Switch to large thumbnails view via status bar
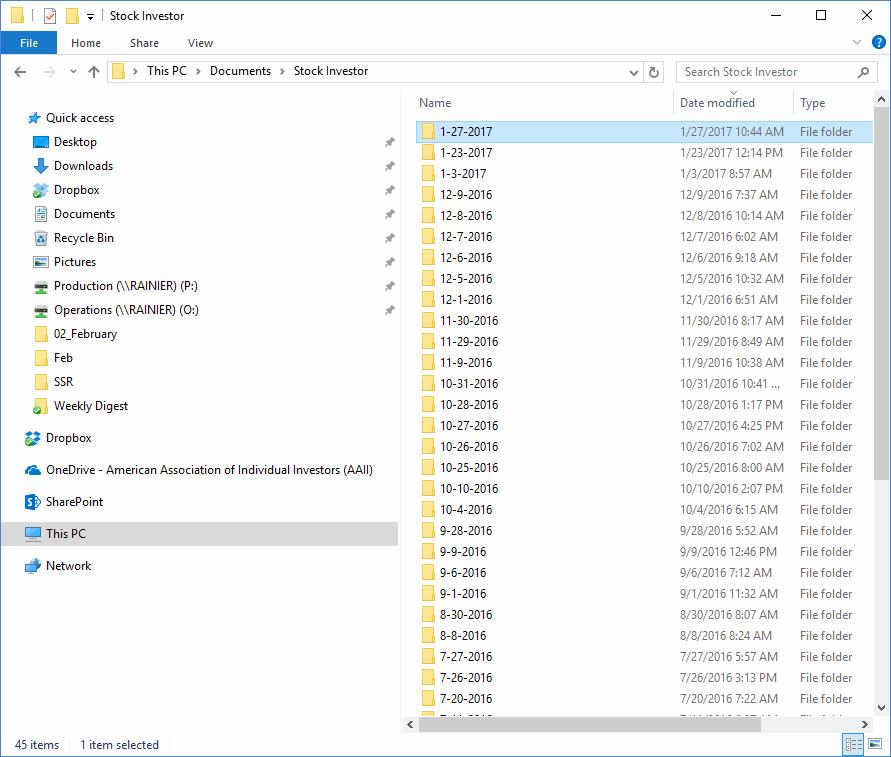The width and height of the screenshot is (891, 757). coord(873,744)
